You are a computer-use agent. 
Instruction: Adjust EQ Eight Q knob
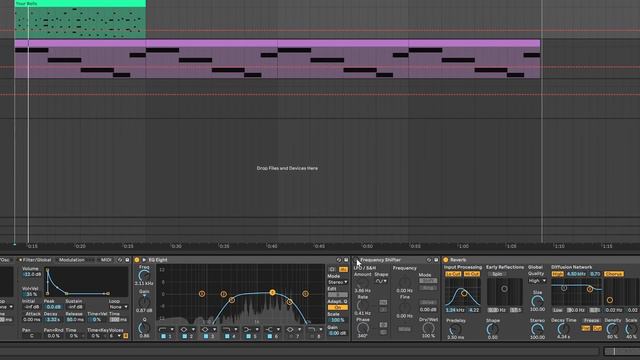tap(144, 328)
